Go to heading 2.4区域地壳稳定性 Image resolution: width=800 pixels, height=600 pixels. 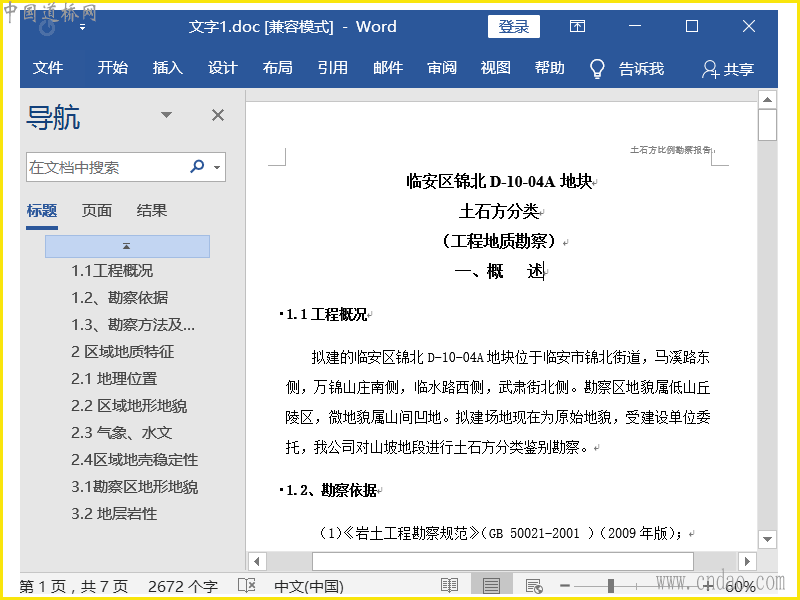[134, 460]
